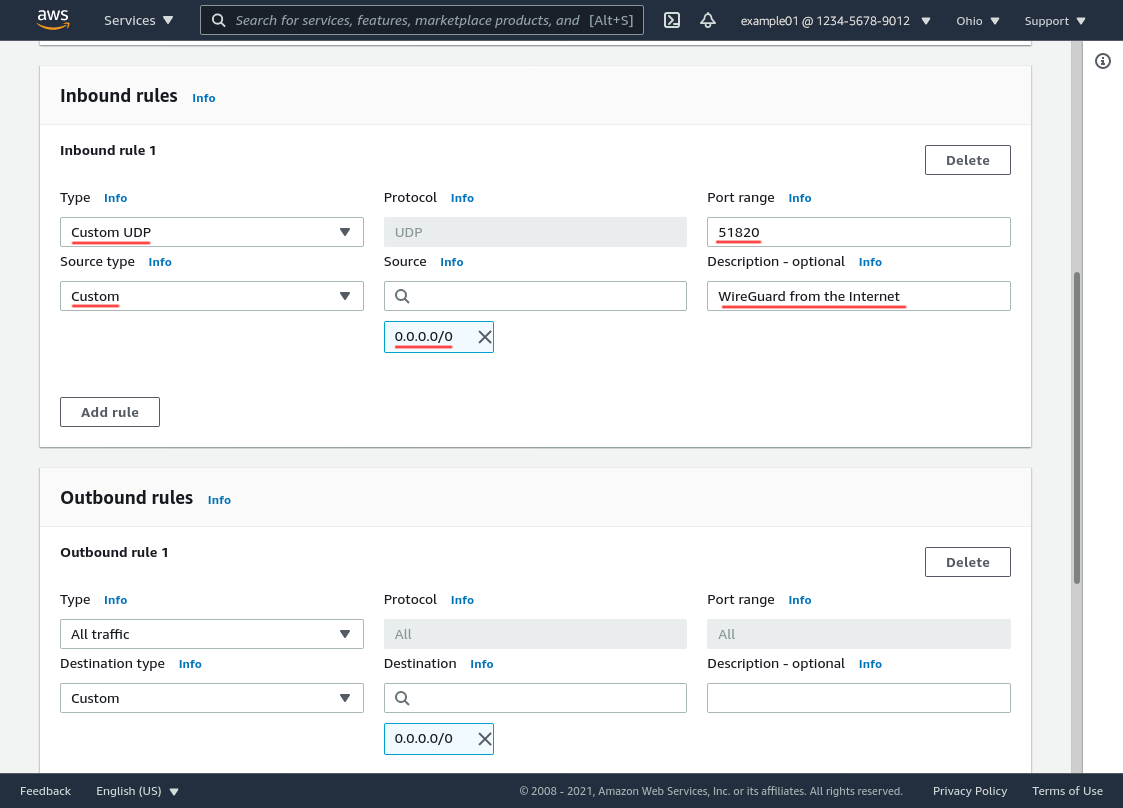Click Add rule under inbound rules
This screenshot has width=1123, height=808.
pos(110,412)
